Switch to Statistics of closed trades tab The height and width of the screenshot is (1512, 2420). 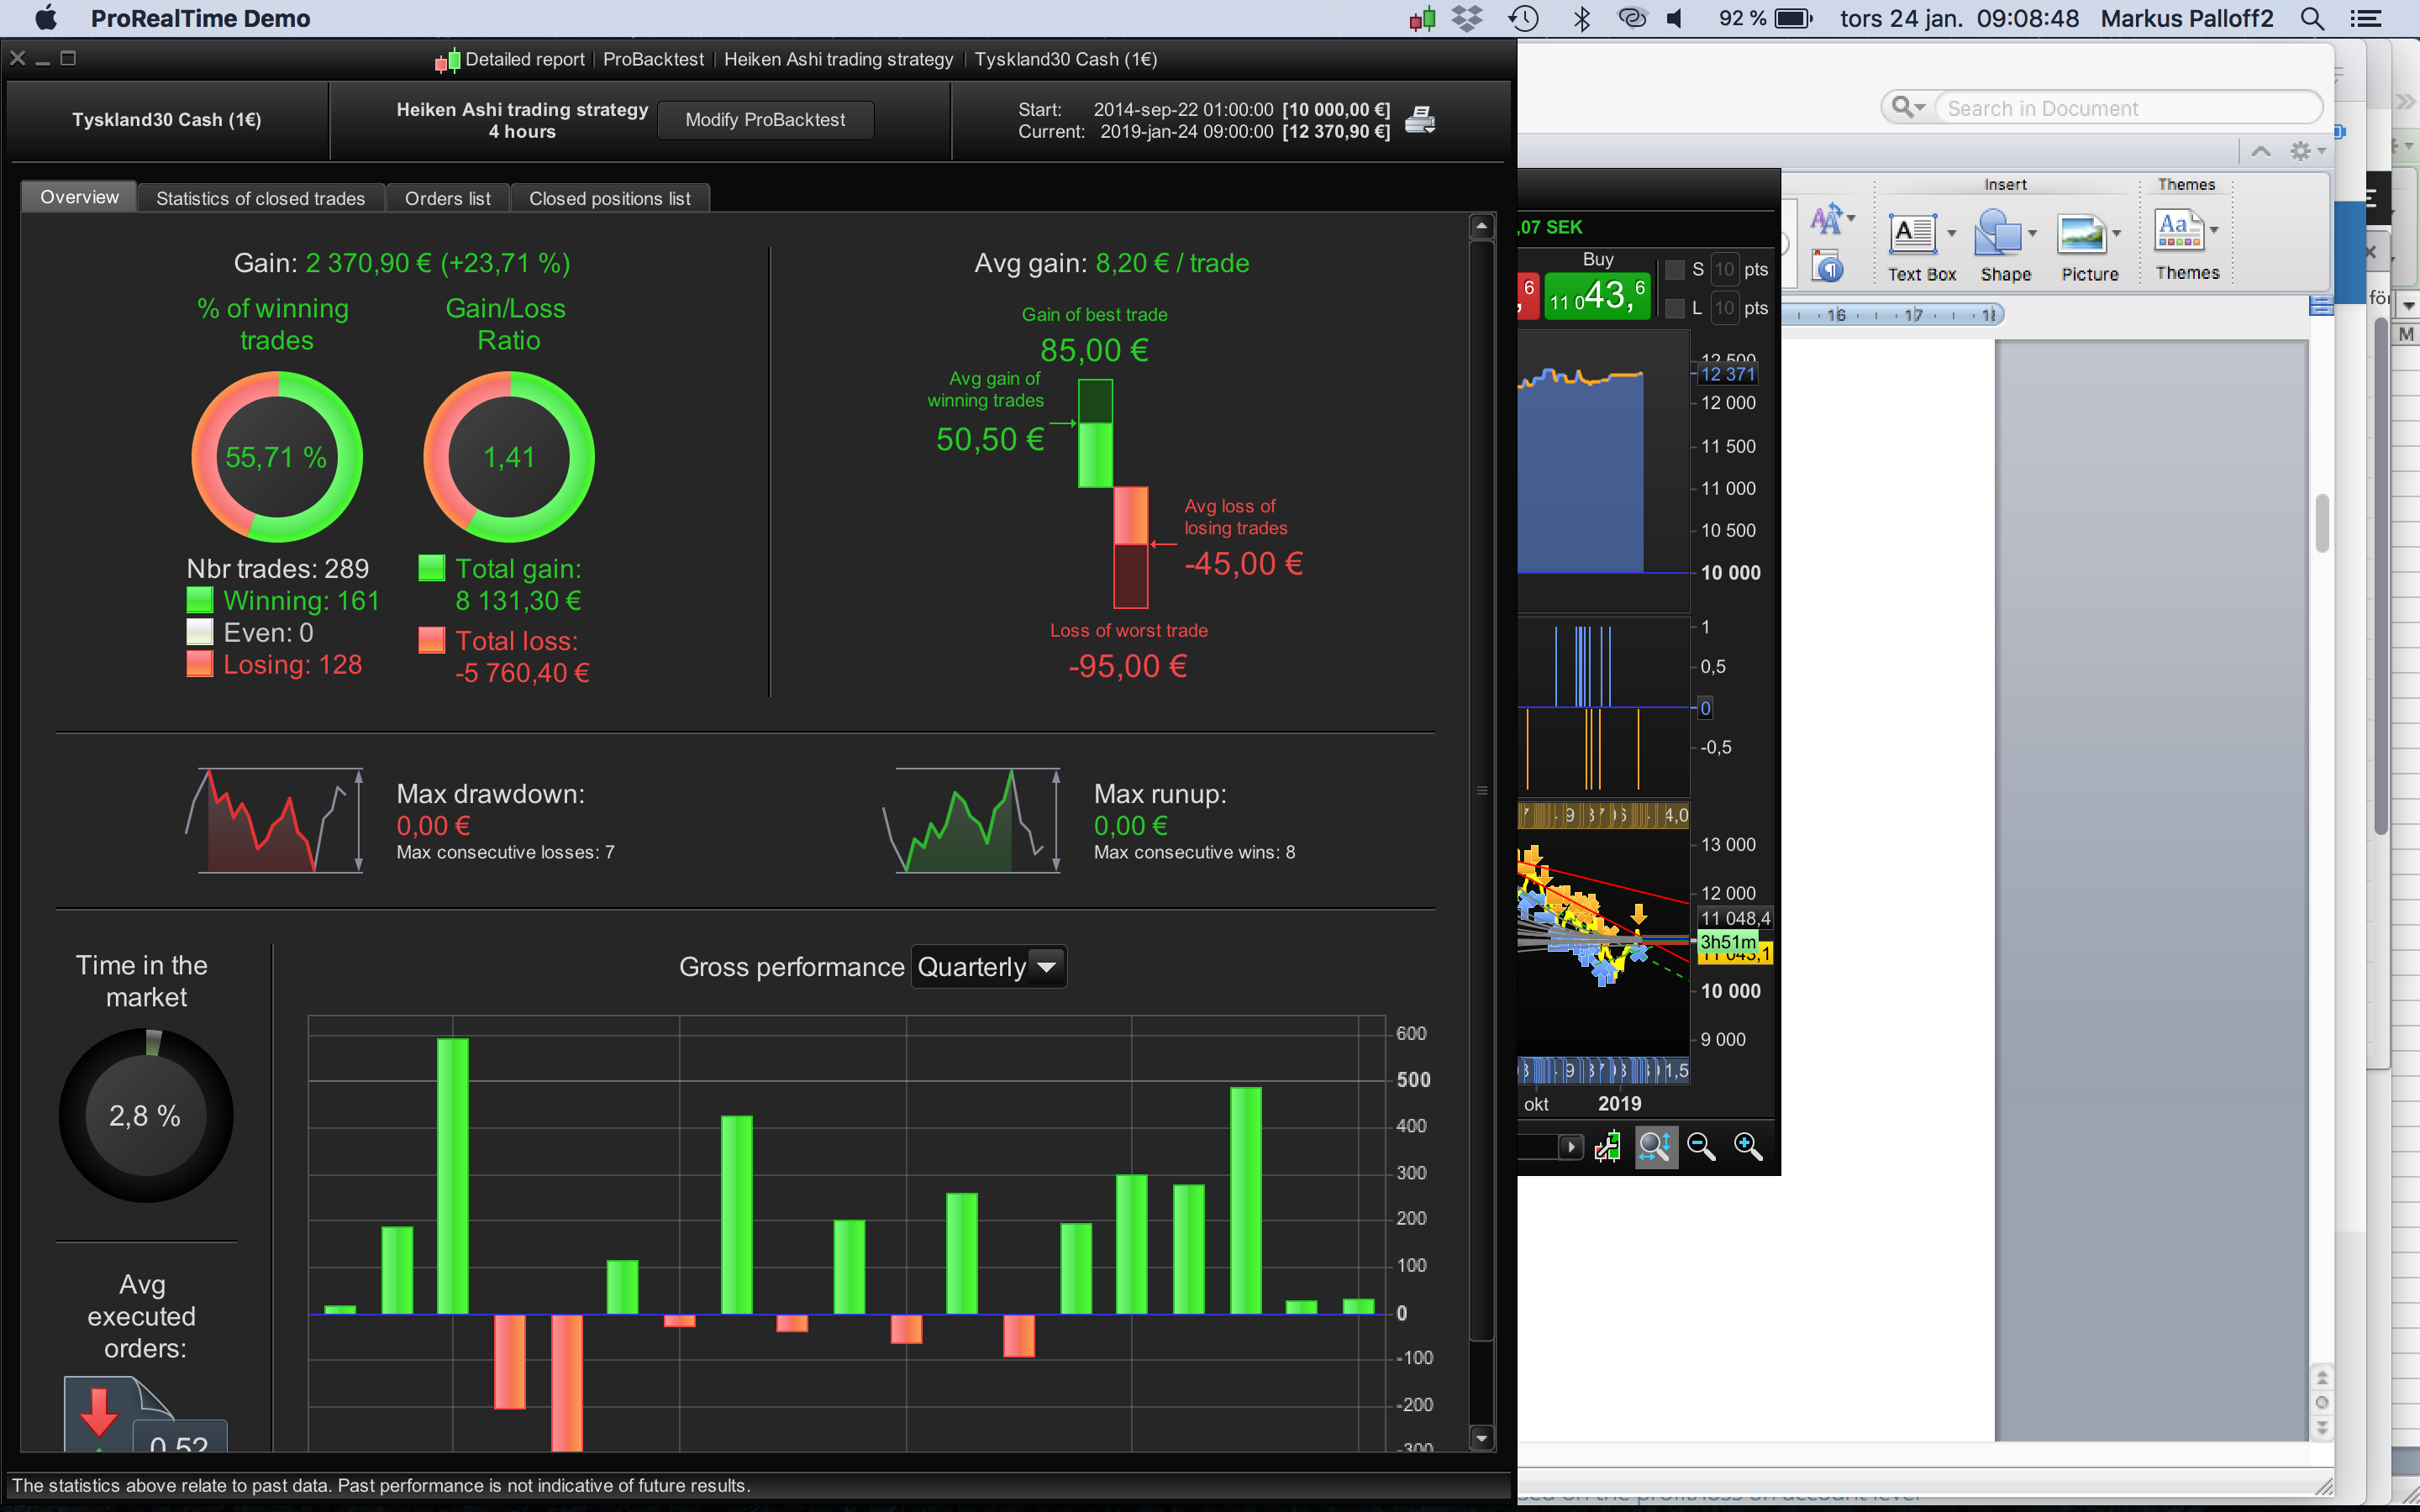point(260,198)
